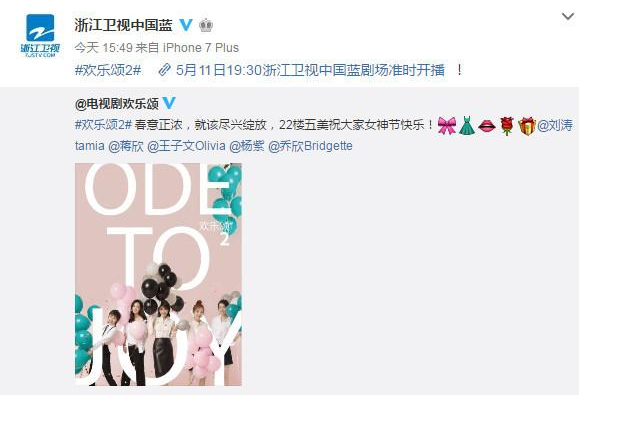Open top #欢乐颂2# hashtag
The image size is (637, 421).
click(x=108, y=70)
